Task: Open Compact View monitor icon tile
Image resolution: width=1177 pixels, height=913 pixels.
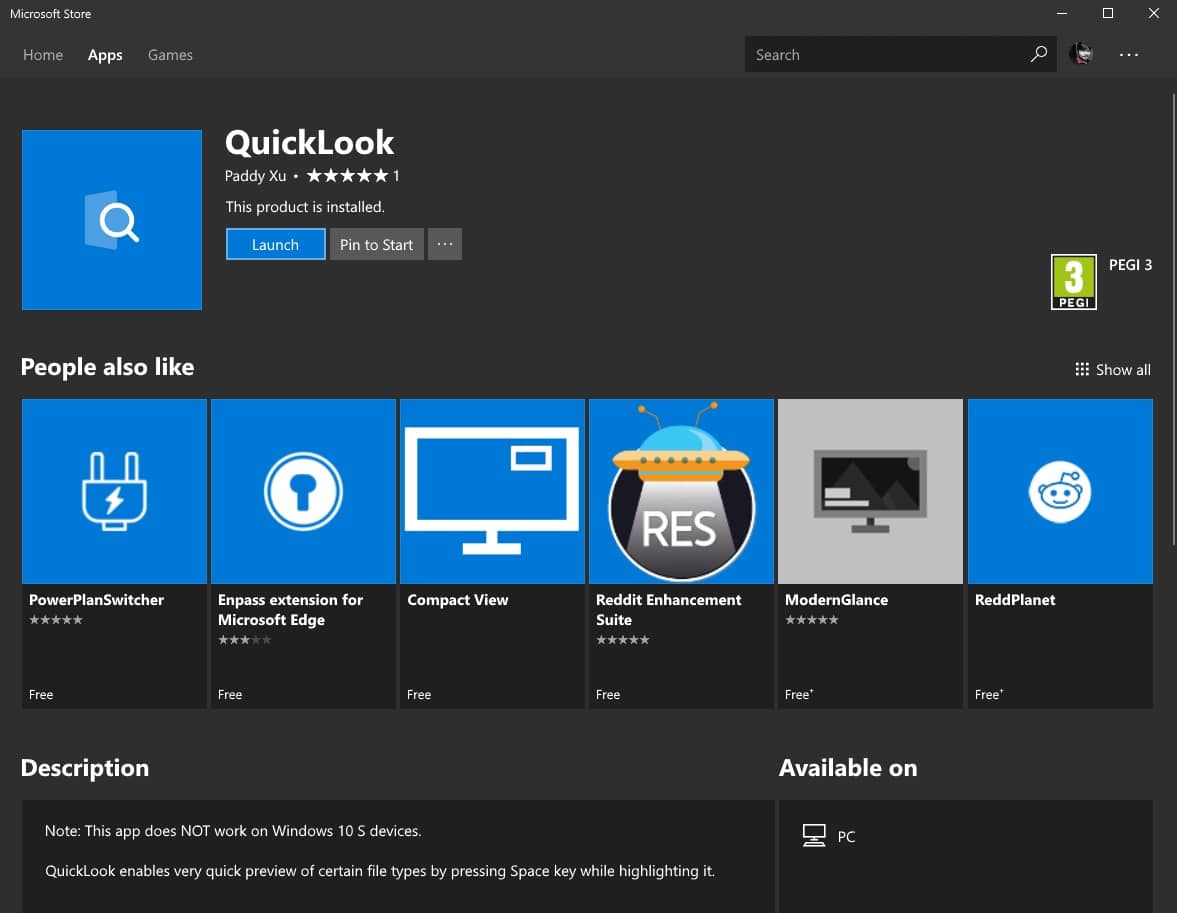Action: point(492,491)
